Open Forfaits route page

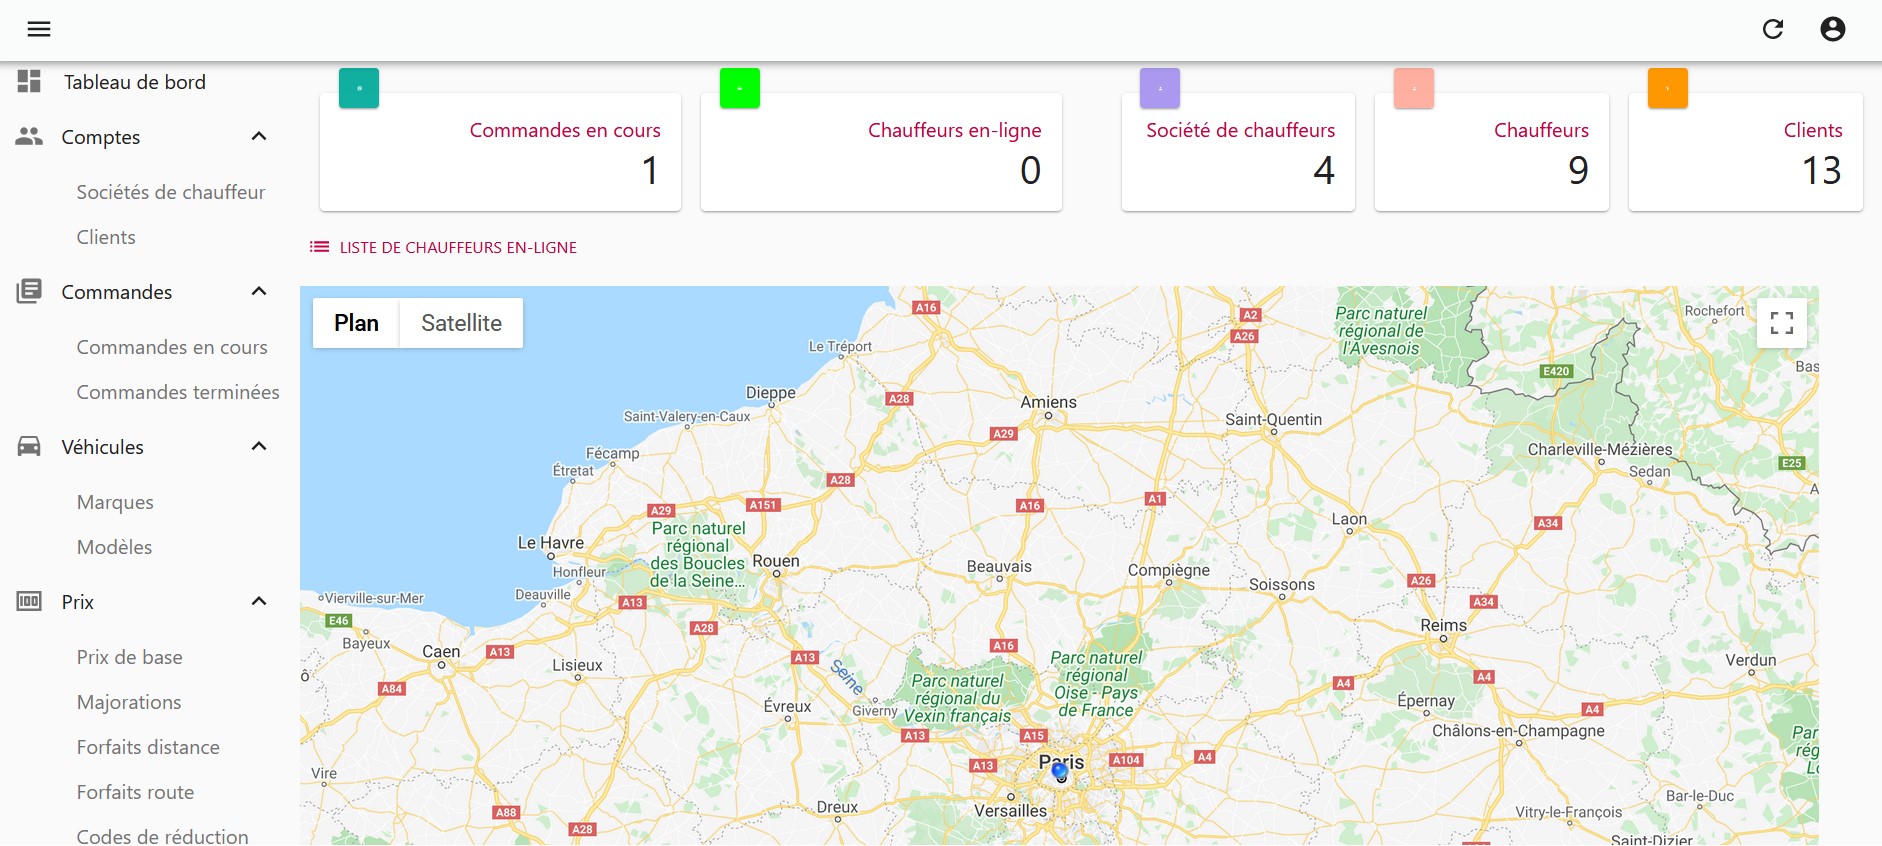[x=135, y=792]
